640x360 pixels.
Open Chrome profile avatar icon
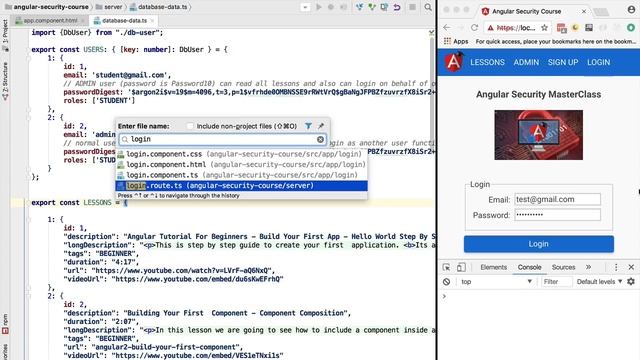click(x=631, y=10)
